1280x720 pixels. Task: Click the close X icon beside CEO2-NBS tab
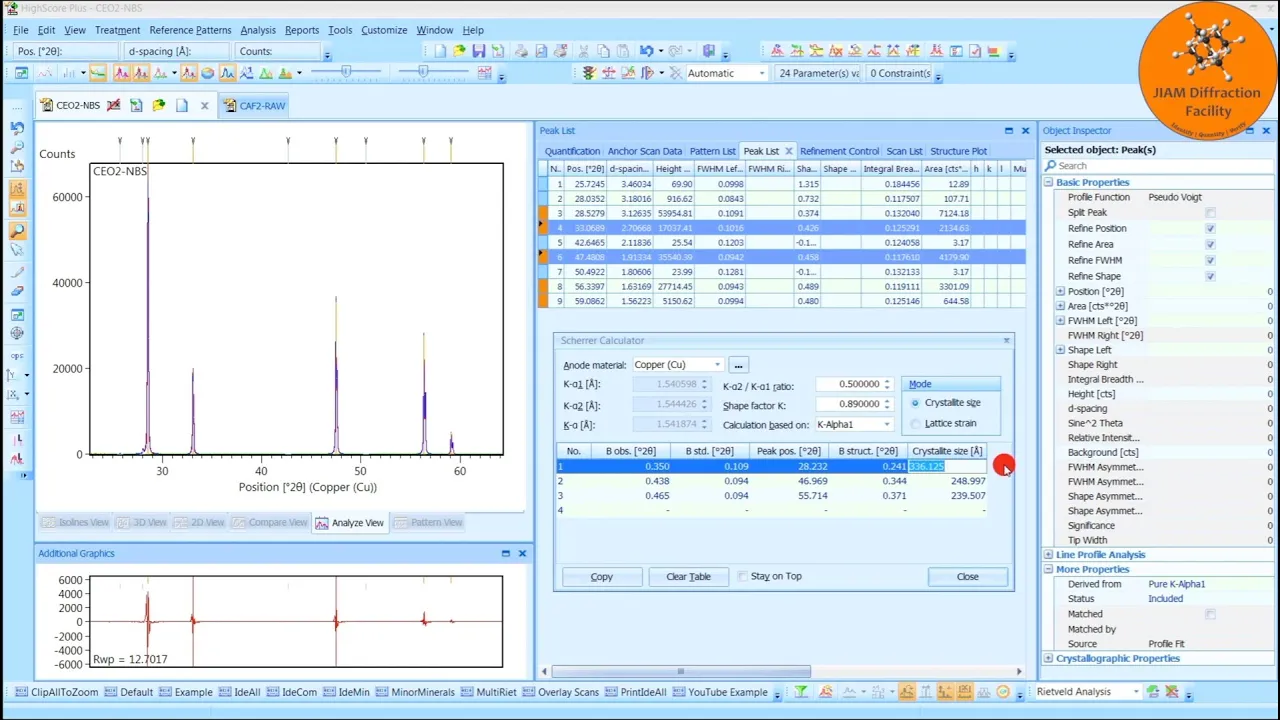click(204, 105)
